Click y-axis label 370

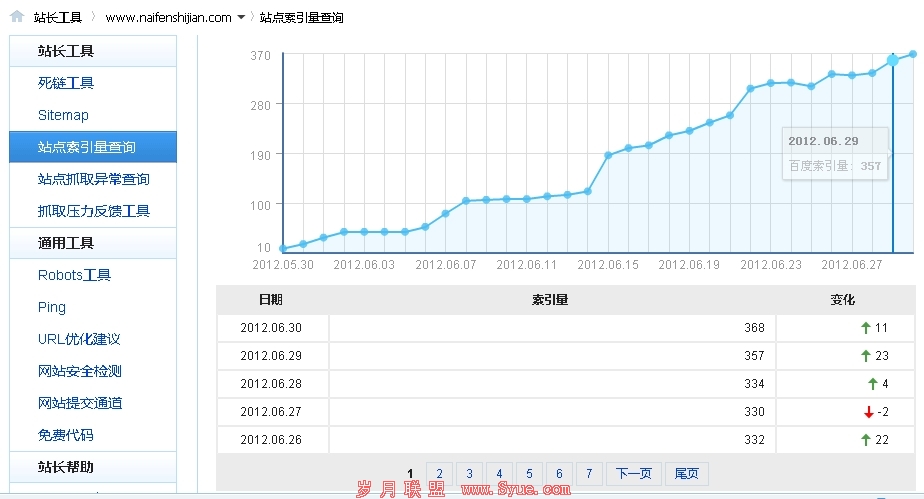[x=260, y=55]
